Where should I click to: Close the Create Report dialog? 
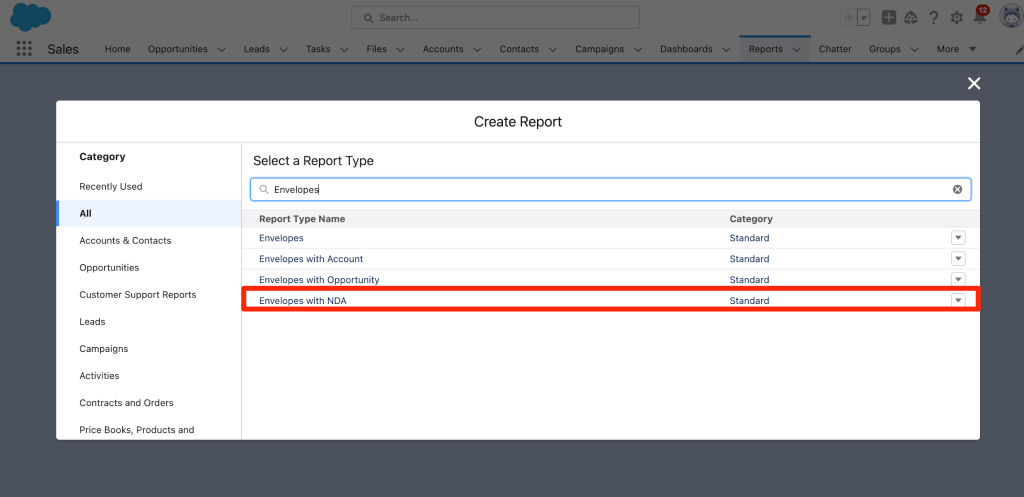coord(974,83)
